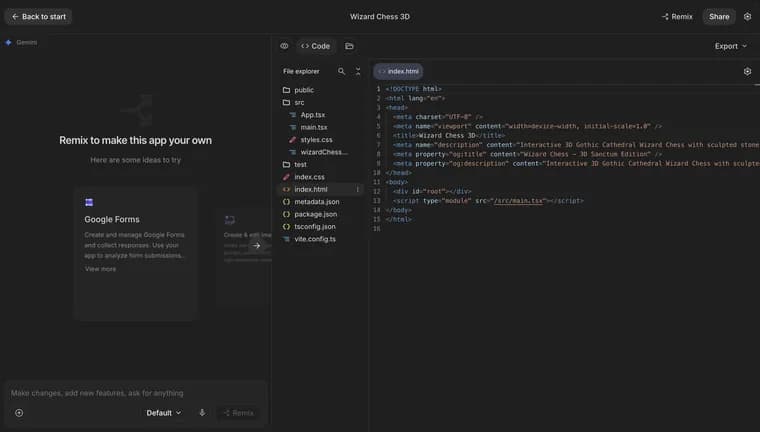Open styles.css file
The width and height of the screenshot is (760, 432).
320,140
